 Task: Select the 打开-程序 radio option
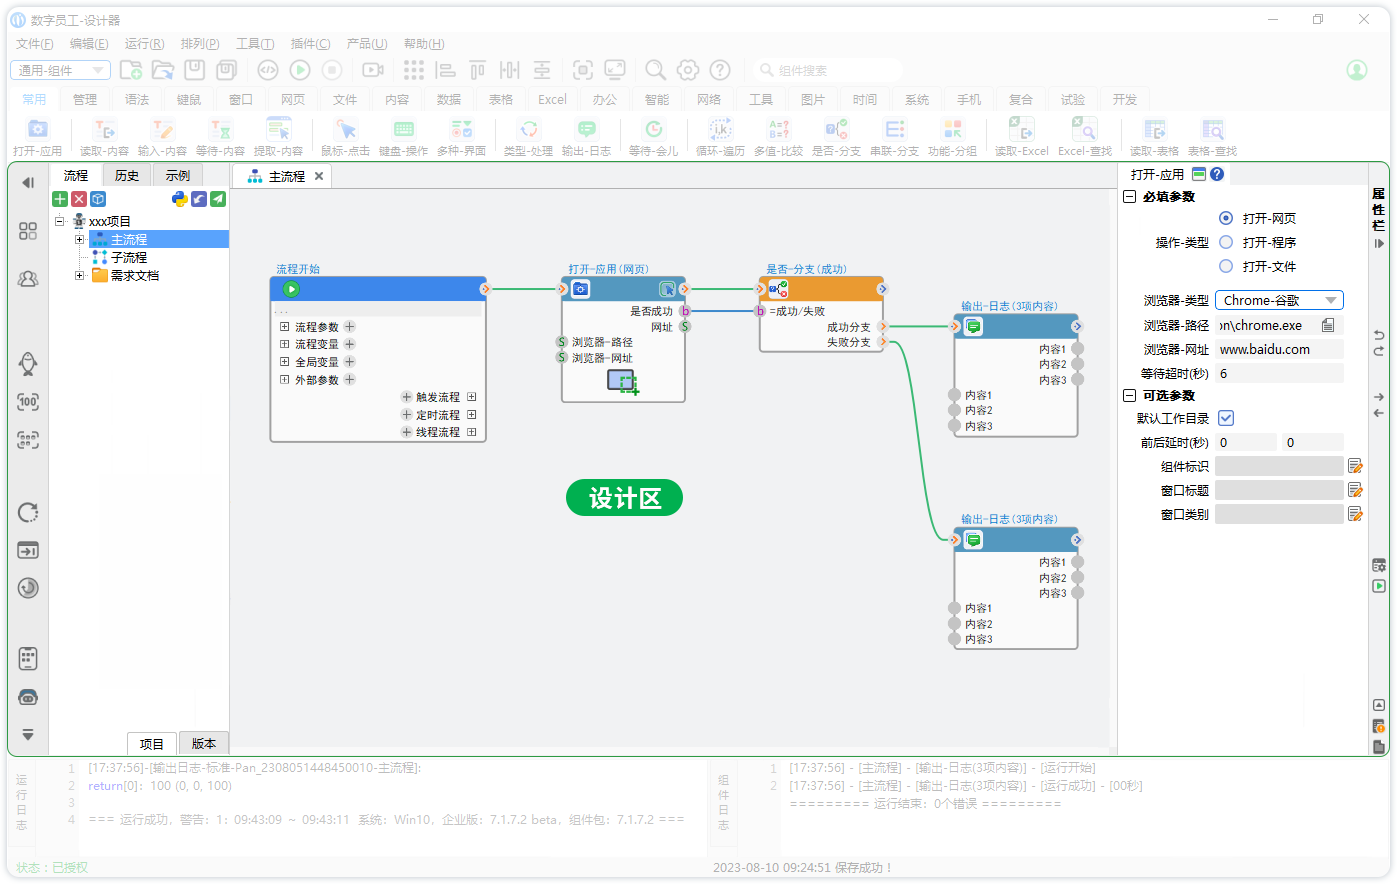coord(1226,242)
